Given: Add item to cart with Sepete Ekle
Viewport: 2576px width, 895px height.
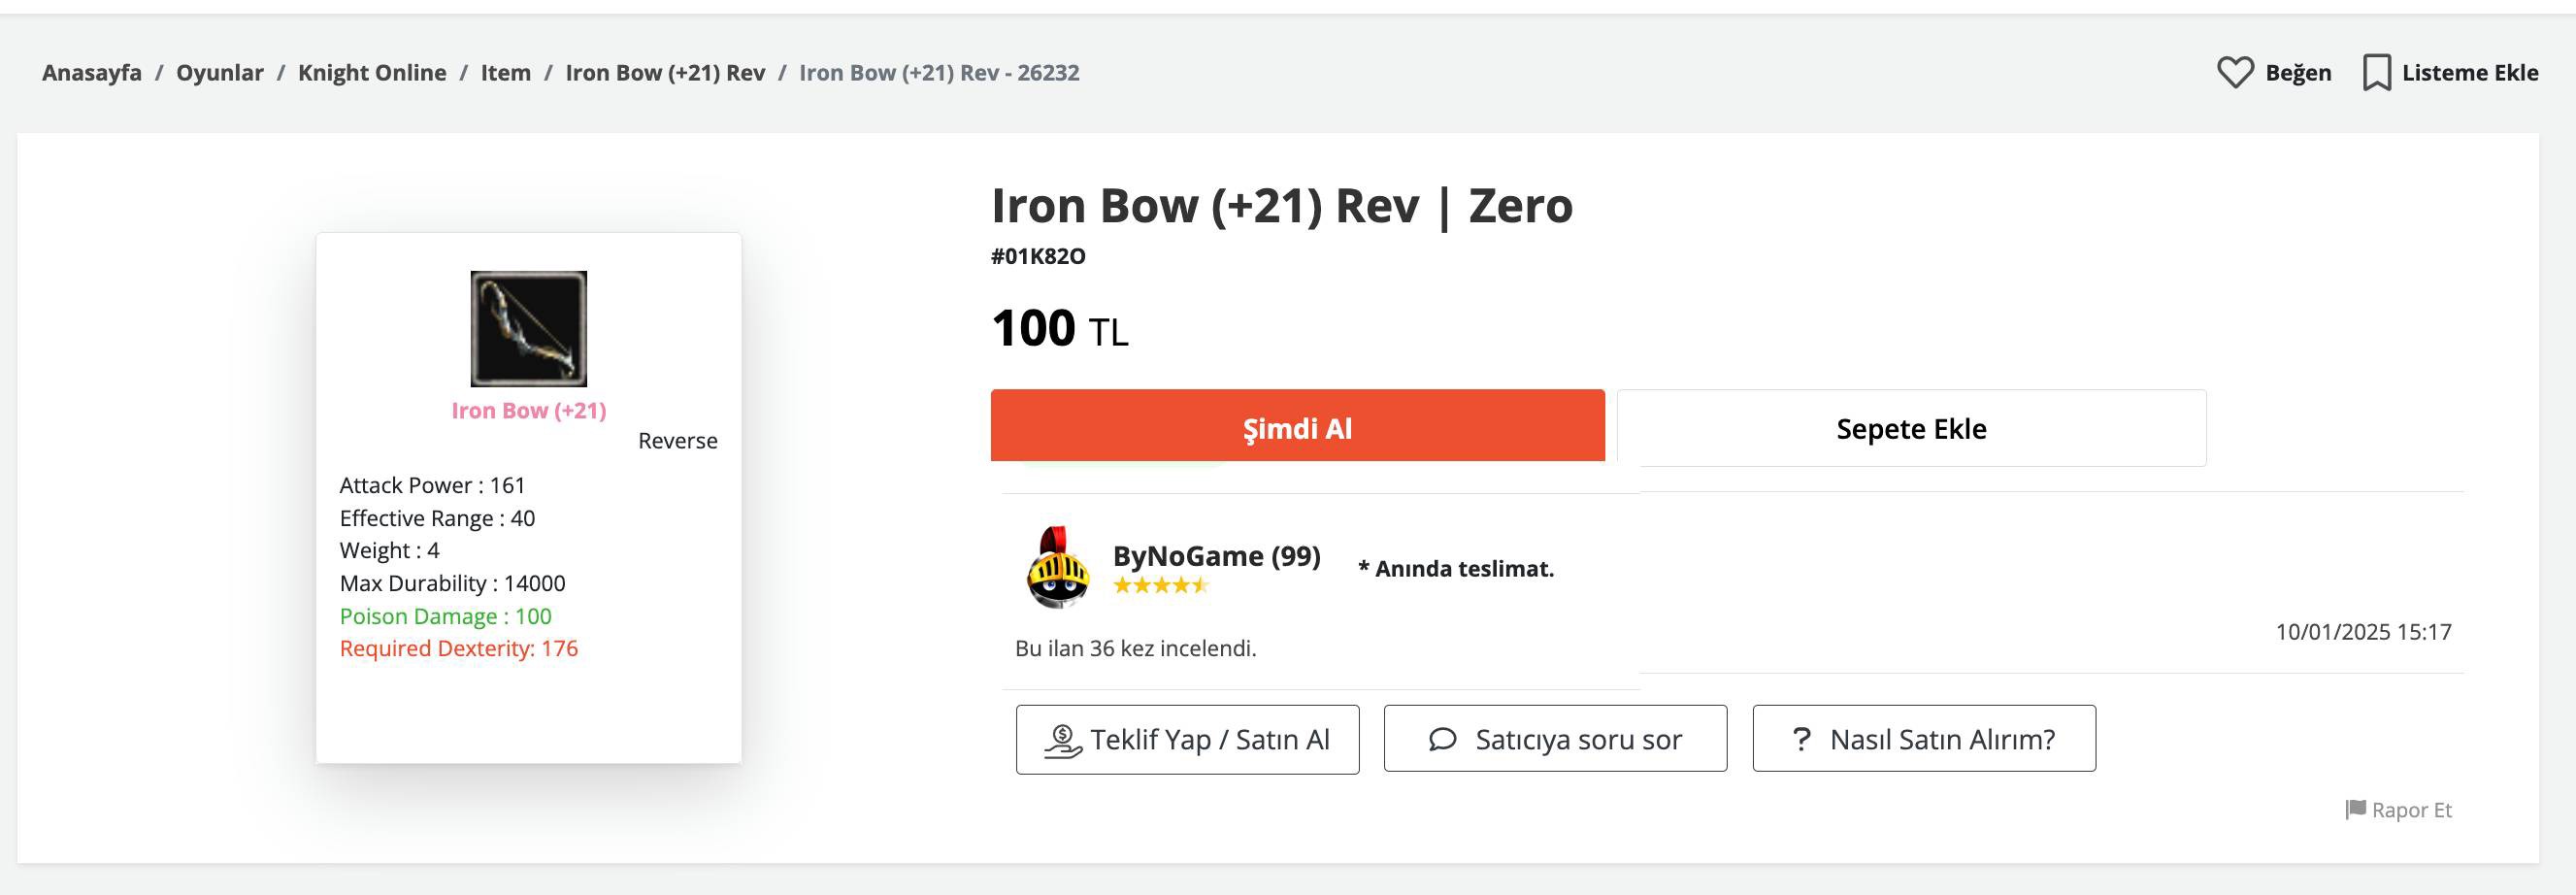Looking at the screenshot, I should (1911, 428).
